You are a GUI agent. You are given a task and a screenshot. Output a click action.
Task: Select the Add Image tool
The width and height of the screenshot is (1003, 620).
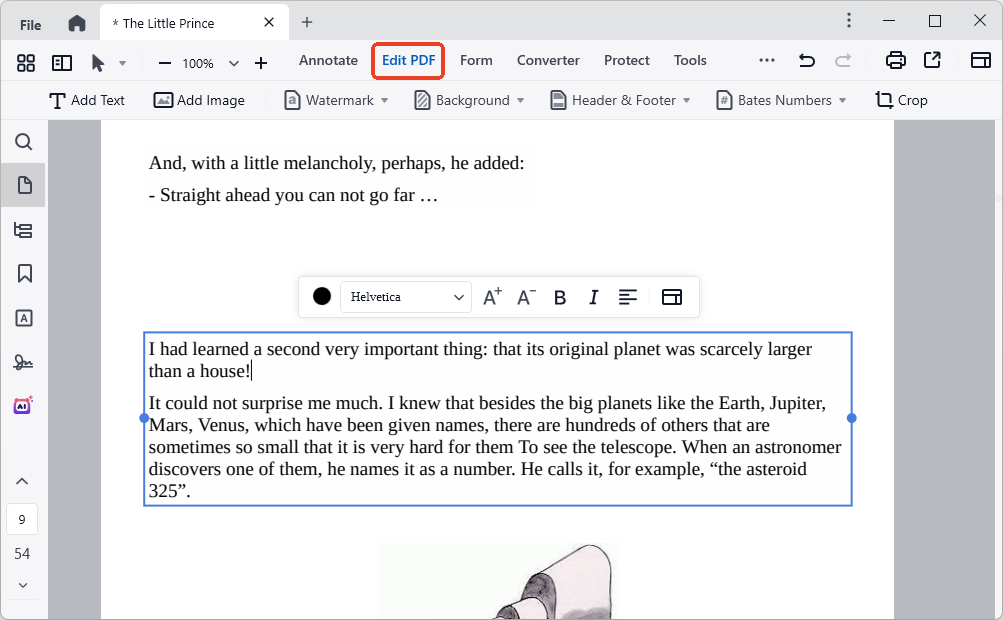[199, 100]
